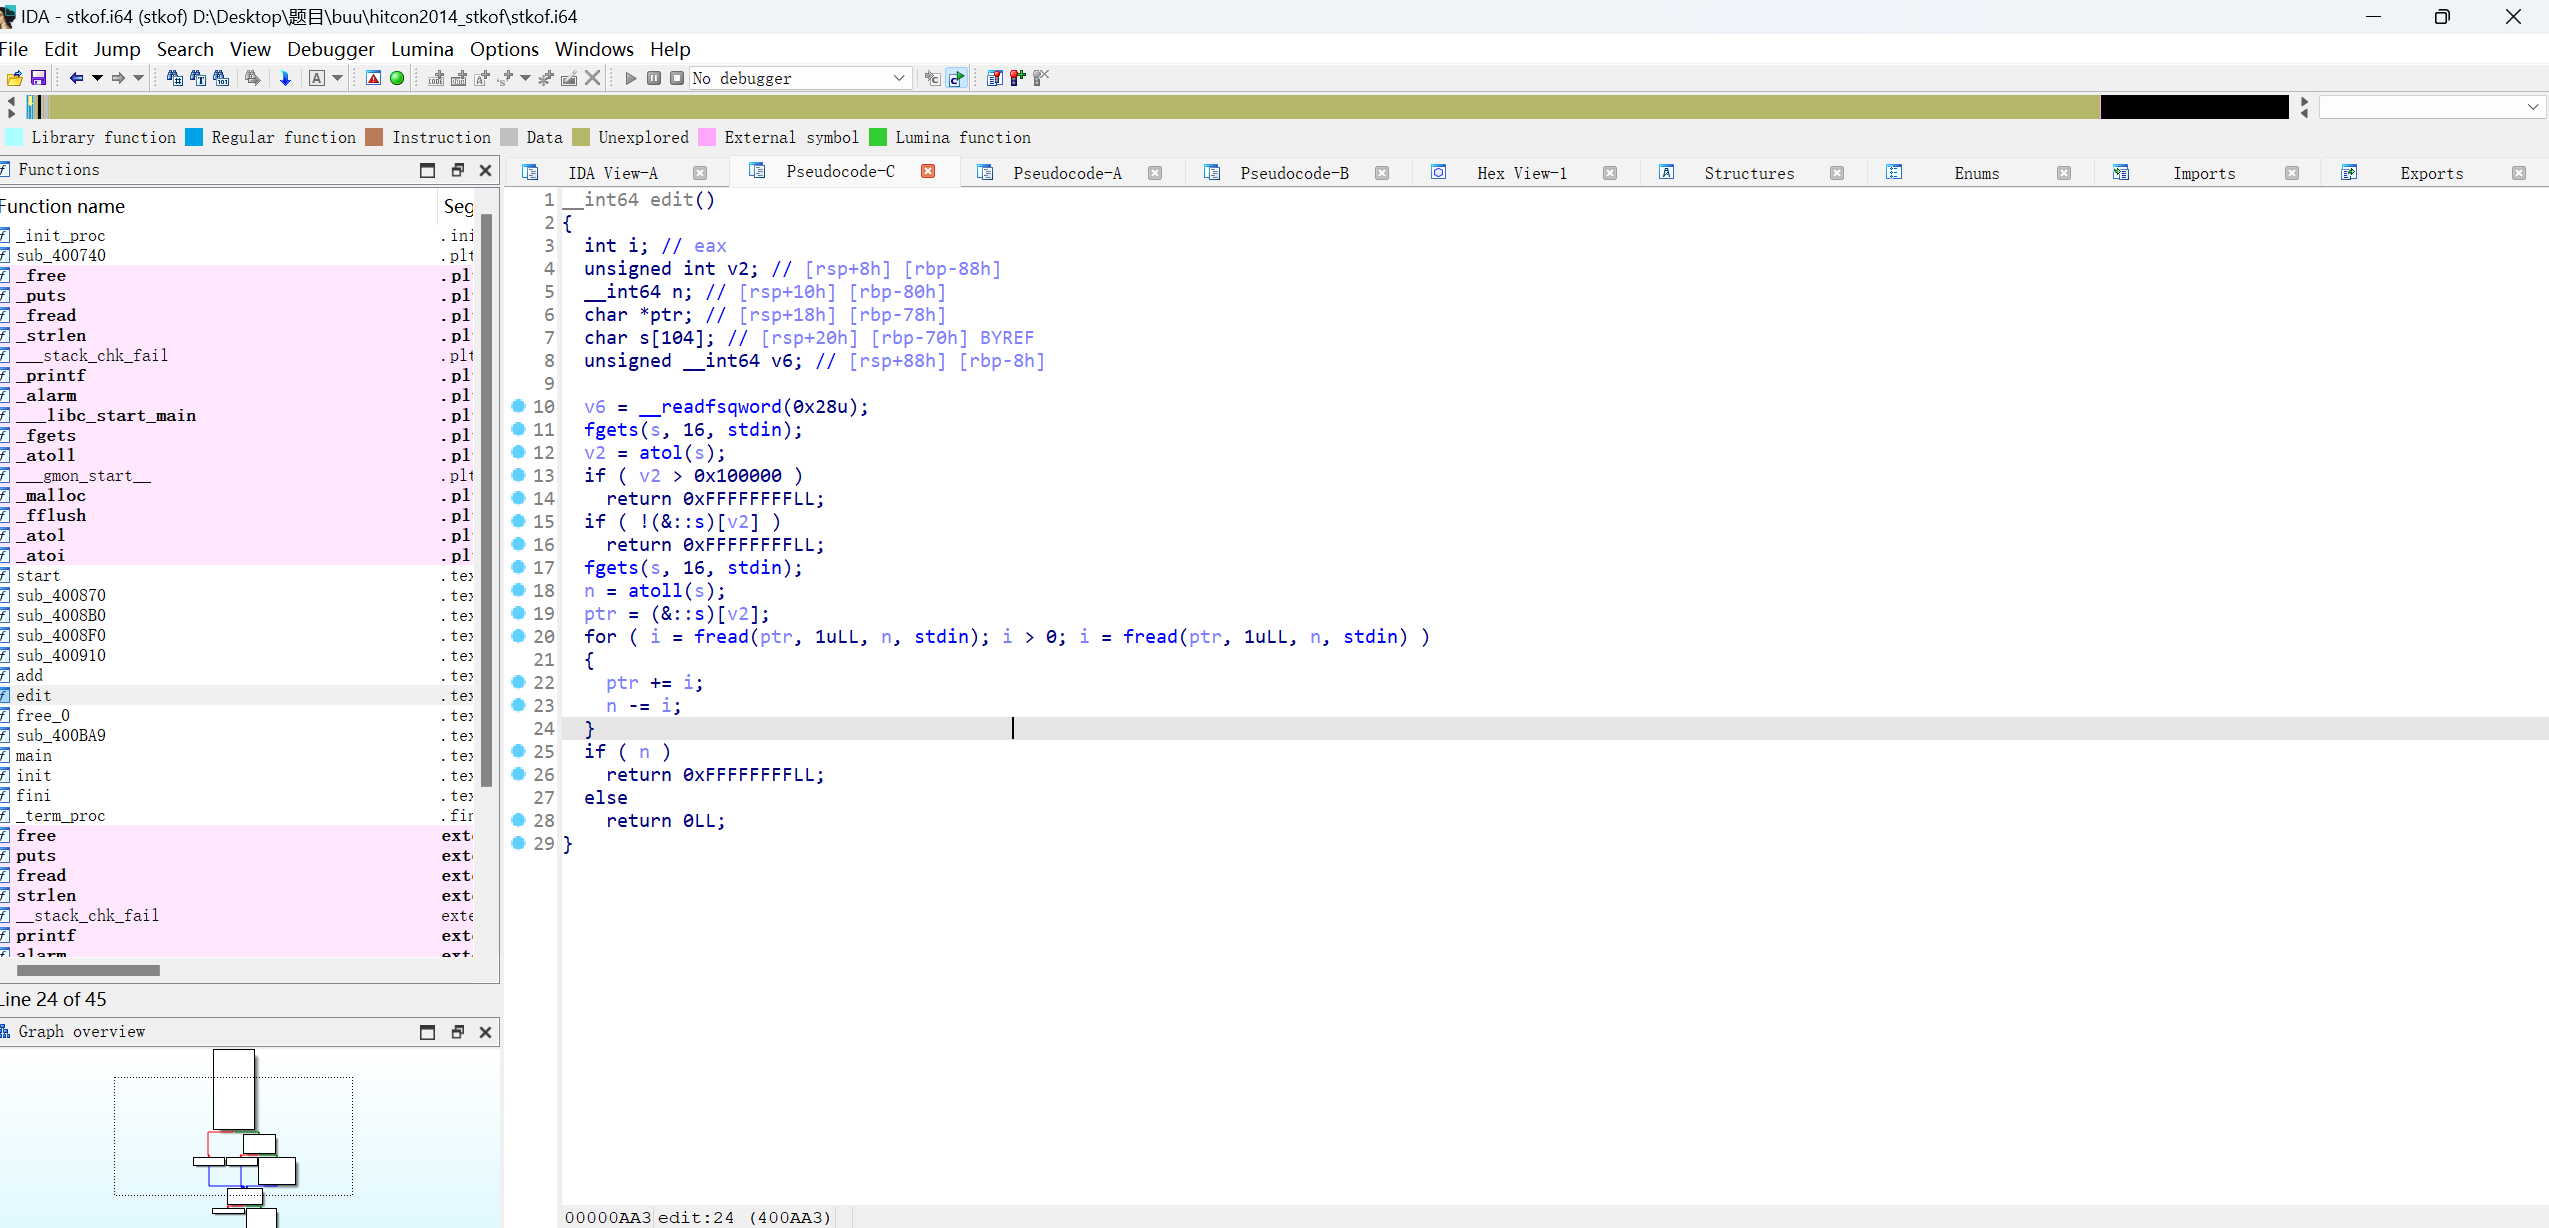Viewport: 2549px width, 1228px height.
Task: Toggle the highlighted C green-arrow icon
Action: (956, 78)
